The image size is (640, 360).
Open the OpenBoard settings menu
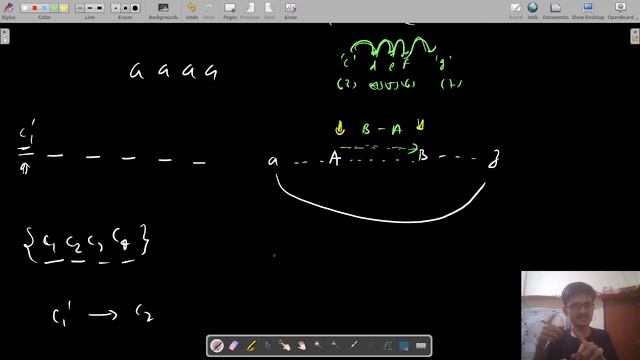[620, 10]
